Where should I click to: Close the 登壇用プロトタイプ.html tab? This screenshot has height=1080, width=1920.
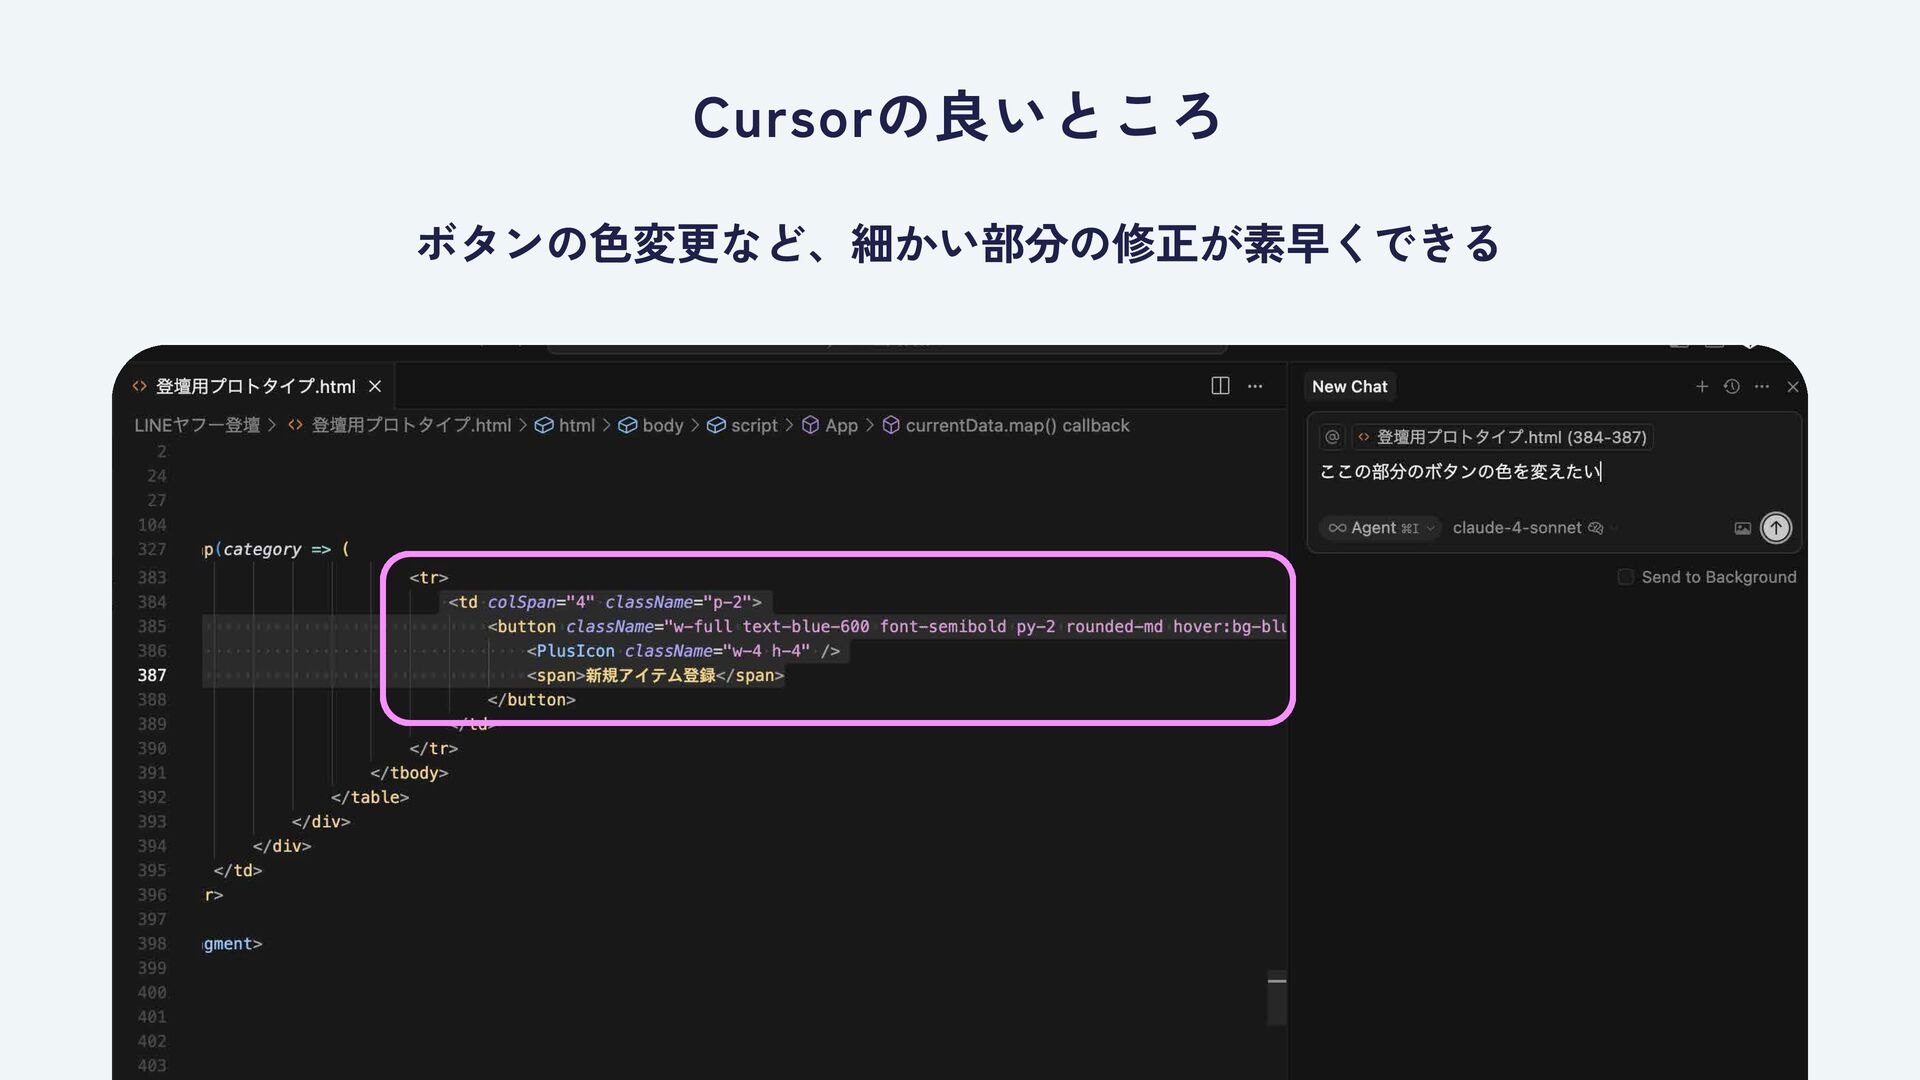point(375,386)
